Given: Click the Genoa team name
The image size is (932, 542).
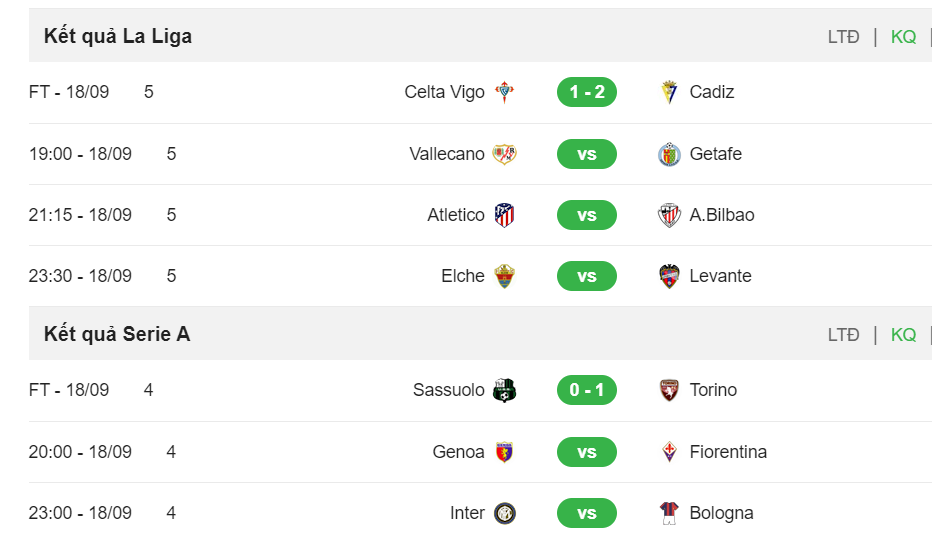Looking at the screenshot, I should coord(458,452).
